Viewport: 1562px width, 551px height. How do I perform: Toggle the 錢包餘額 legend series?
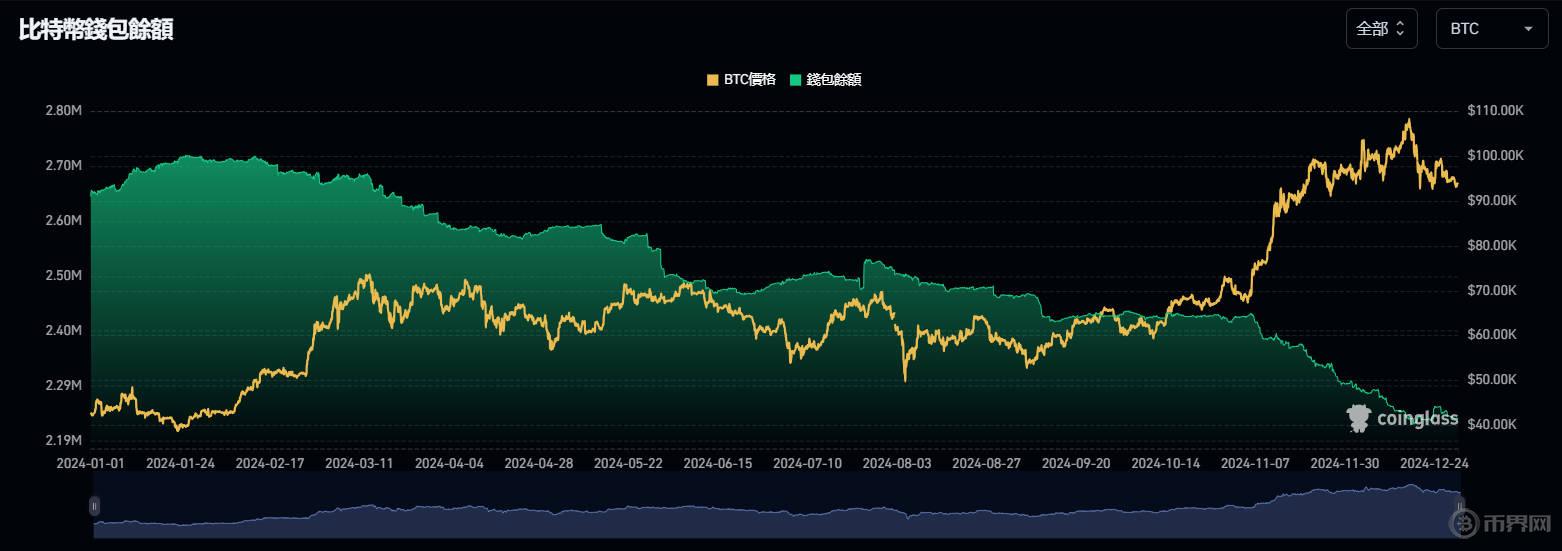[825, 80]
